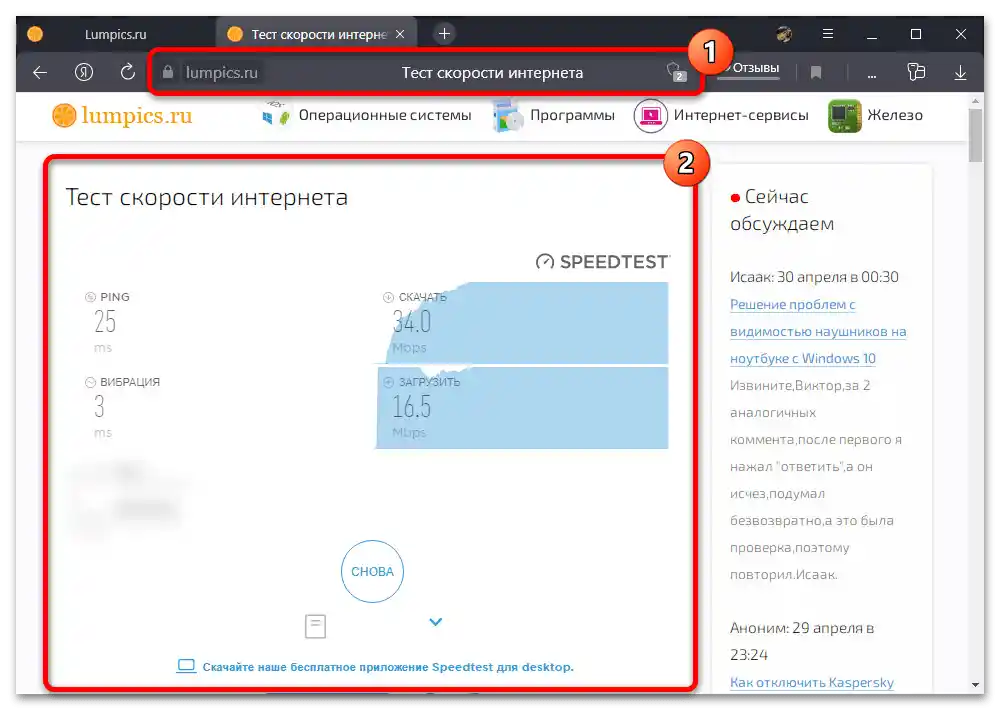Click the Сейчас обсуждаем sidebar heading
The height and width of the screenshot is (710, 1000).
[x=782, y=210]
